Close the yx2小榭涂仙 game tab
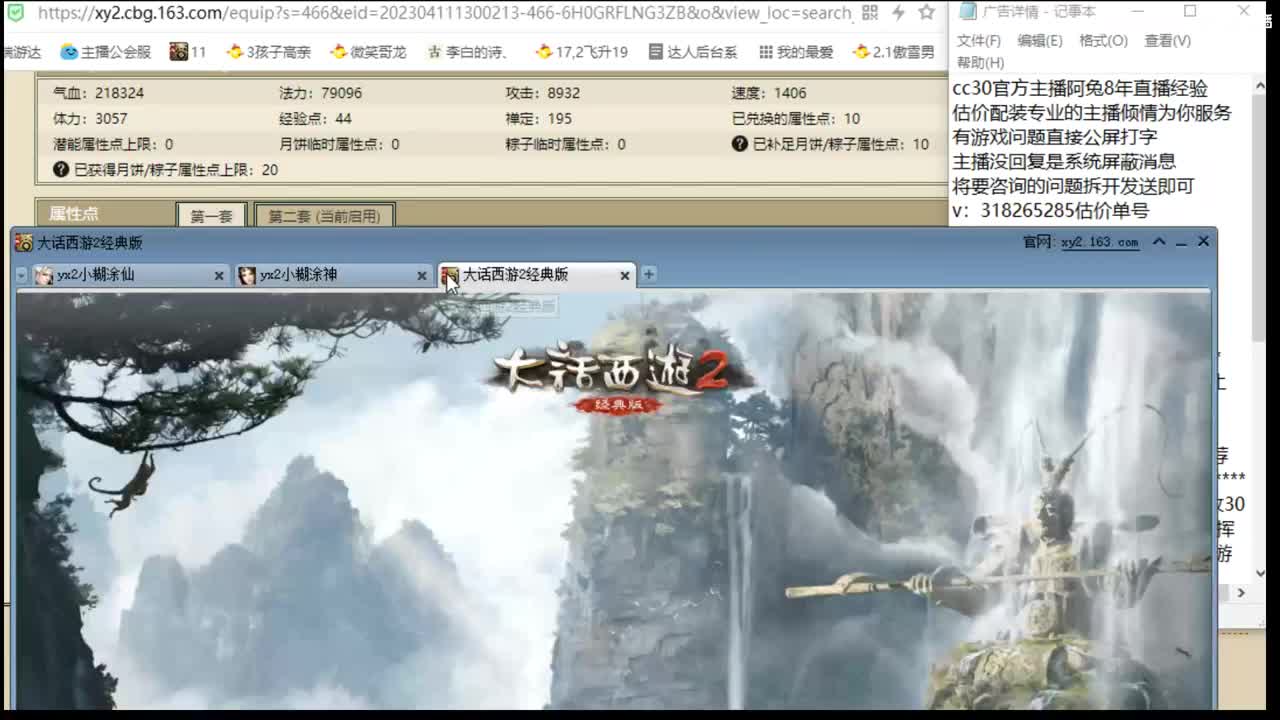Screen dimensions: 1280x720 click(x=219, y=275)
